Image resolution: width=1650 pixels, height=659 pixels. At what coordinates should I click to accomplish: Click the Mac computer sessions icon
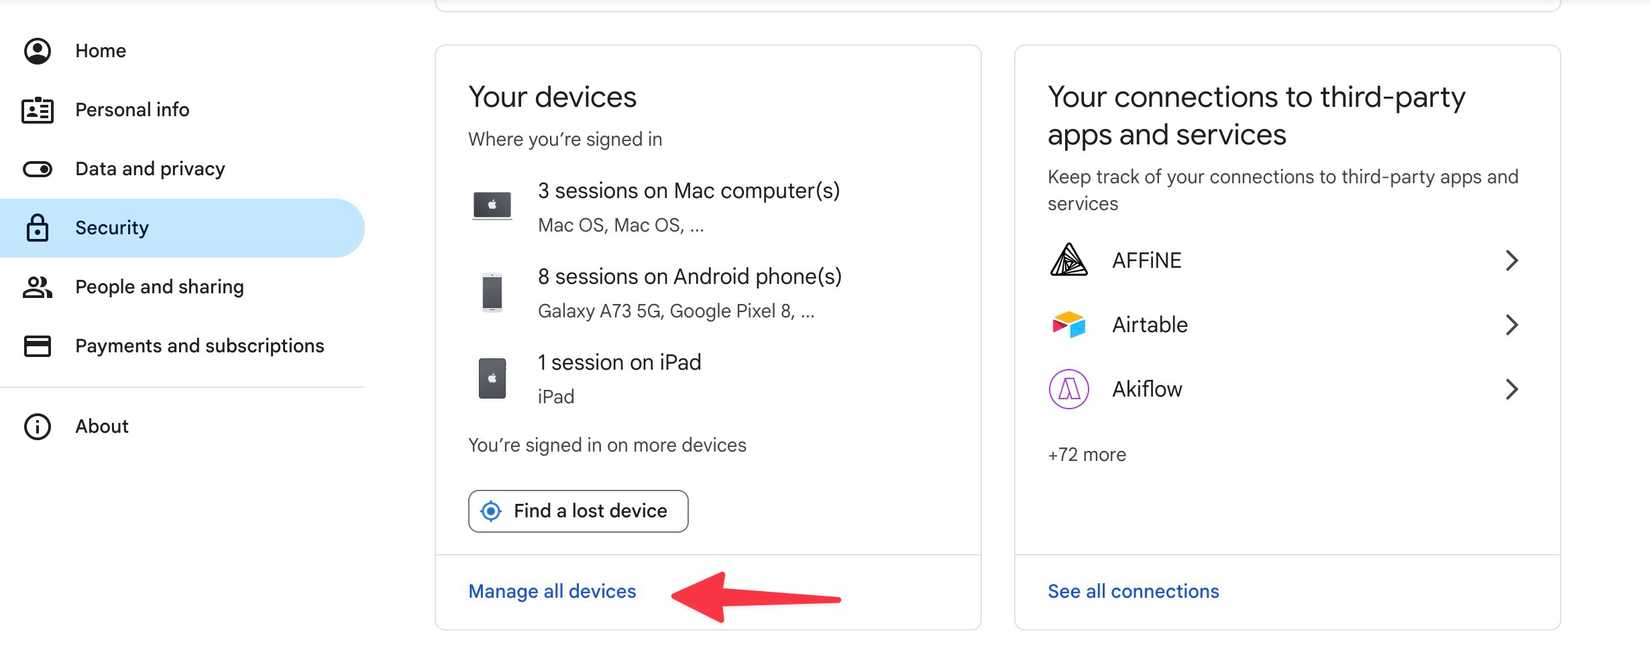point(491,205)
